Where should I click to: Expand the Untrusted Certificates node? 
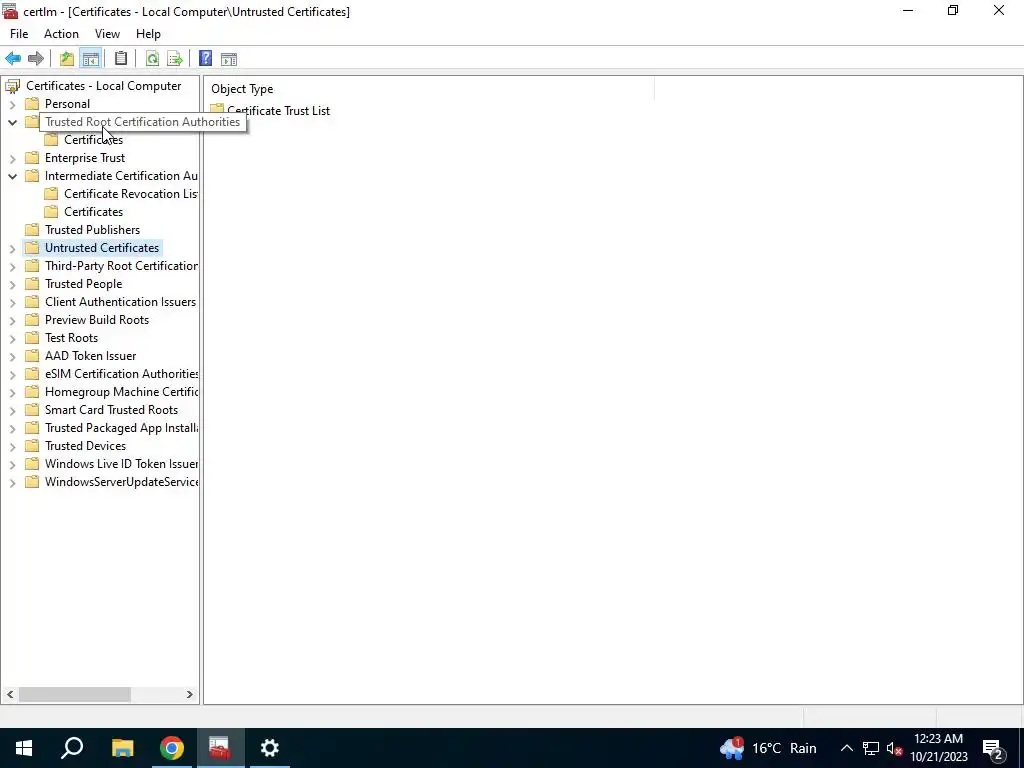pos(12,248)
